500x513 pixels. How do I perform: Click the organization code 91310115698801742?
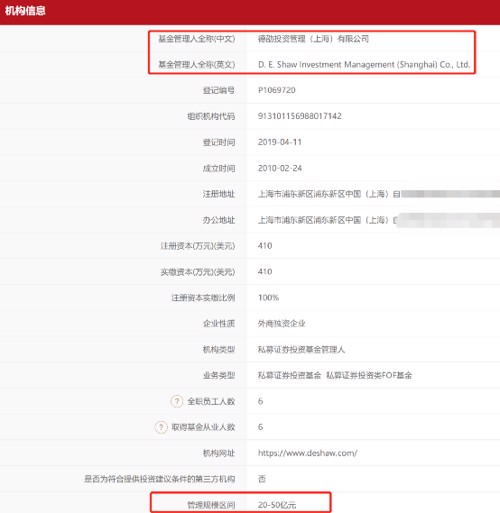coord(300,116)
